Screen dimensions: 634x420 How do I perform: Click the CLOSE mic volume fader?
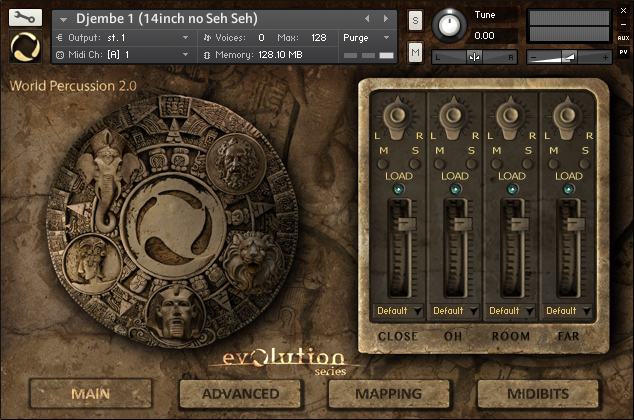[407, 224]
